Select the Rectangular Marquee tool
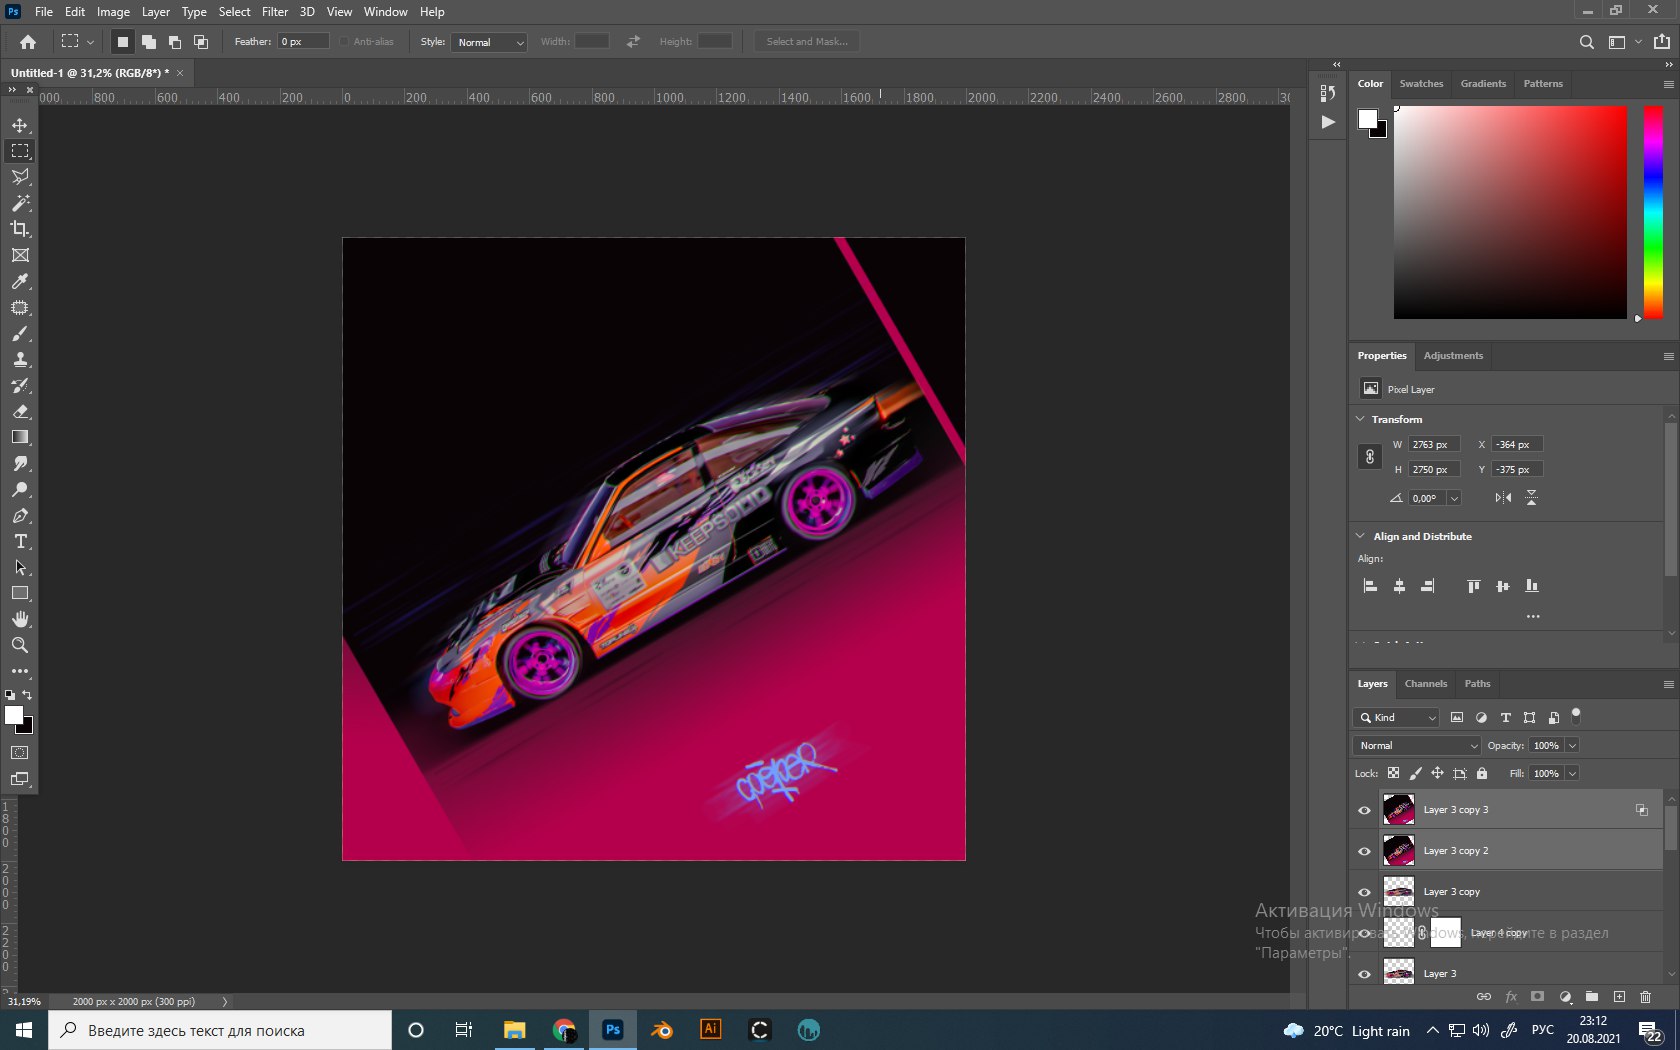The width and height of the screenshot is (1680, 1050). [x=20, y=151]
